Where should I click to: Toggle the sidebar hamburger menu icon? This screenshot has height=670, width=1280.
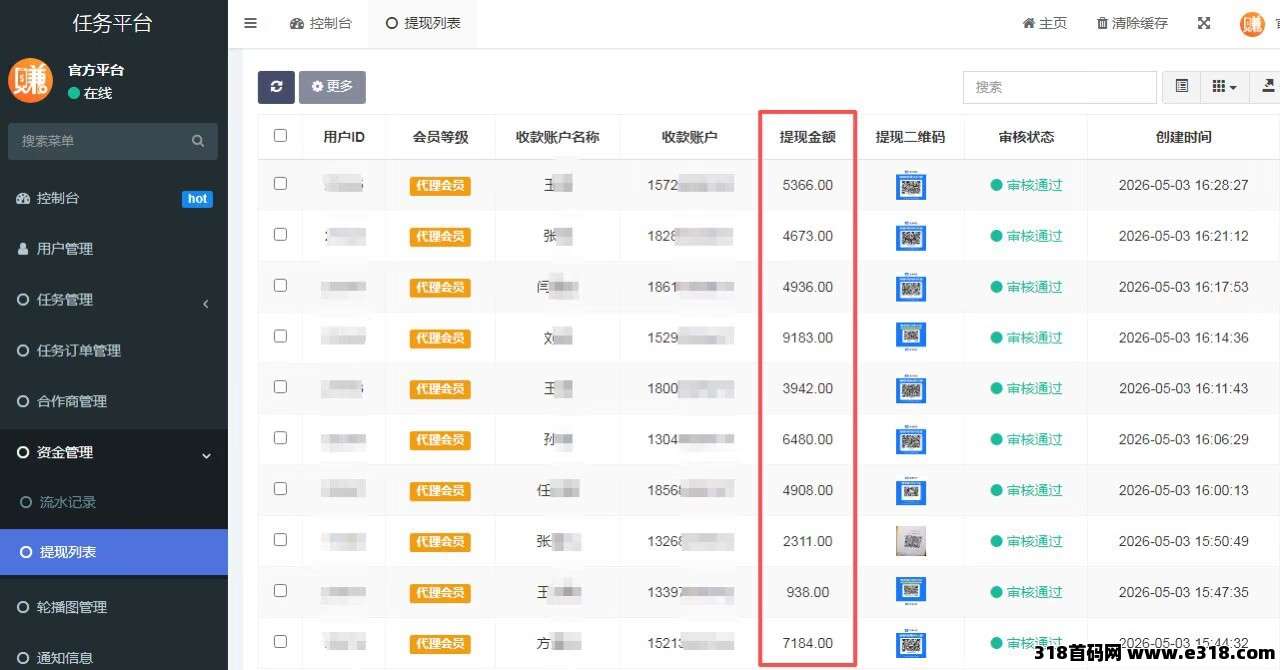[251, 23]
